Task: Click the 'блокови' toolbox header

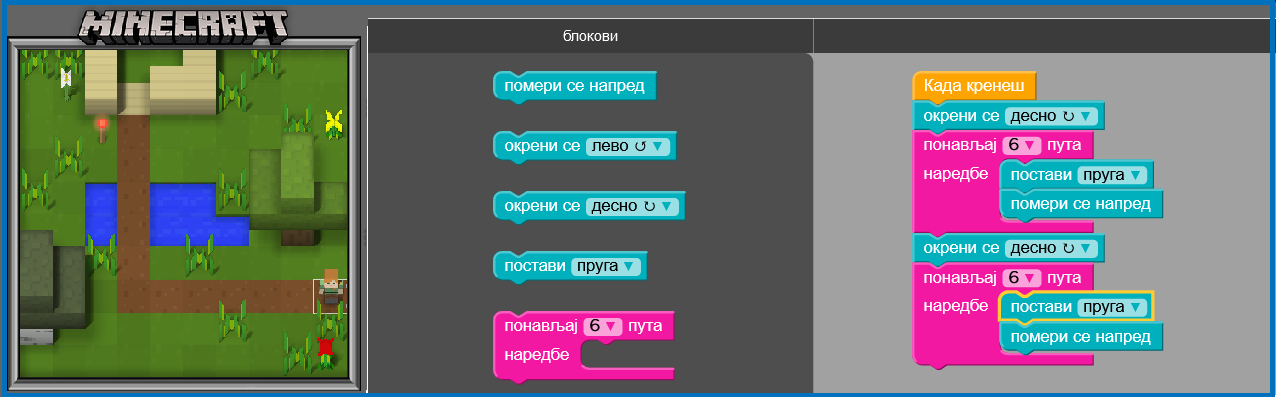Action: point(590,36)
